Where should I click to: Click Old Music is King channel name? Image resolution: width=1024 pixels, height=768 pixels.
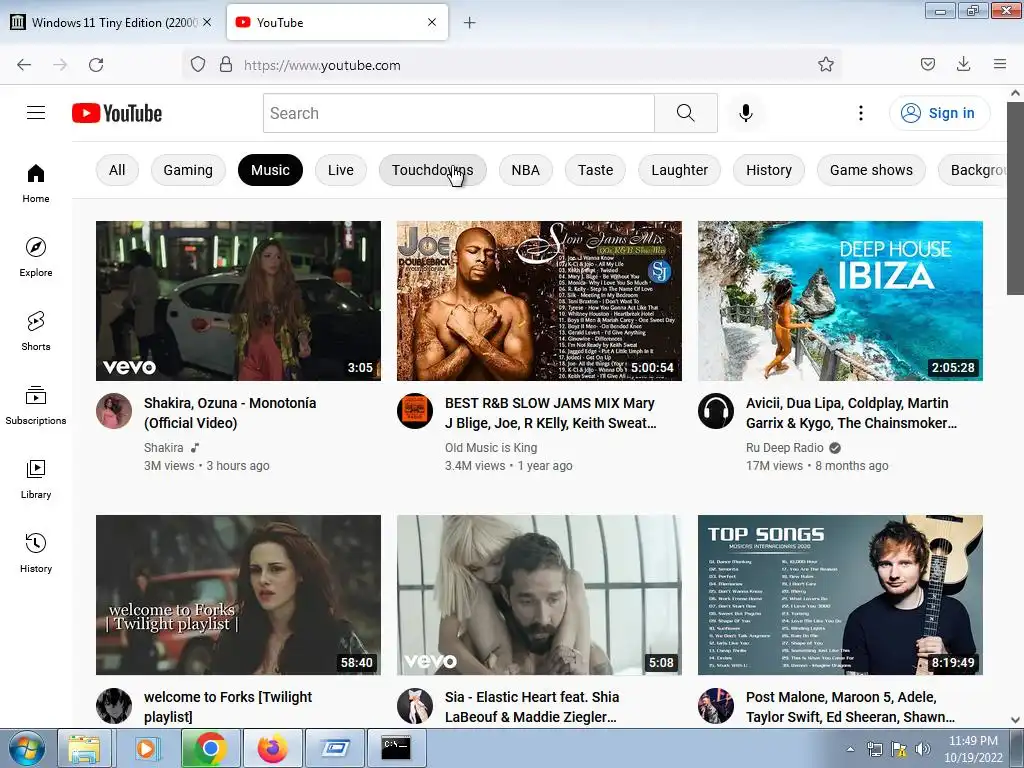(x=491, y=447)
